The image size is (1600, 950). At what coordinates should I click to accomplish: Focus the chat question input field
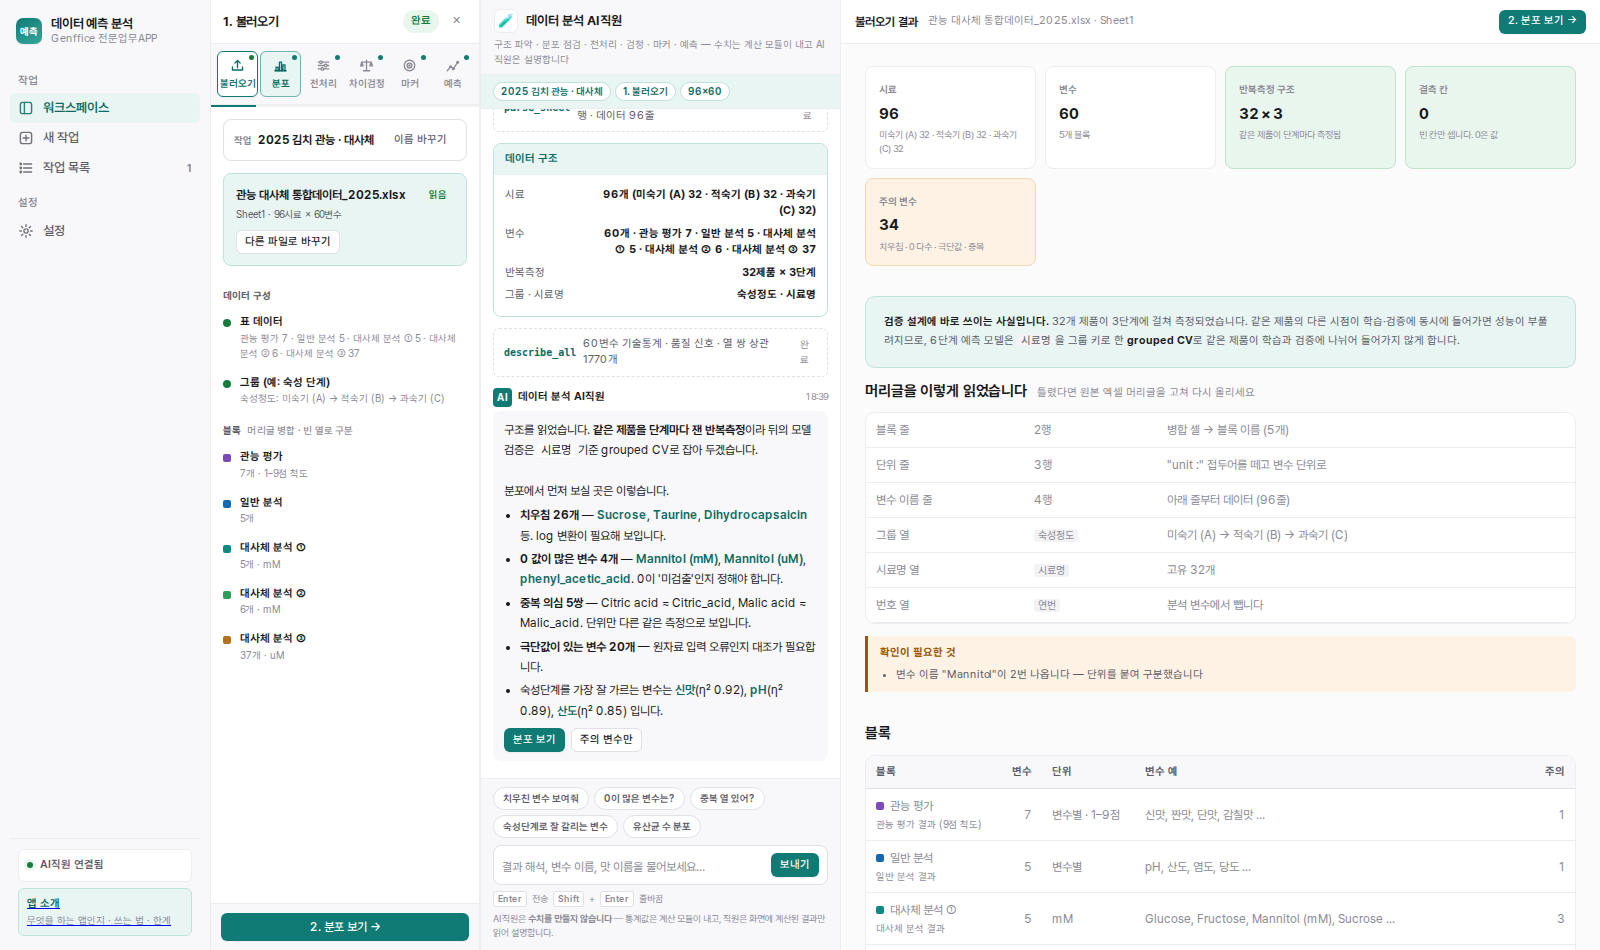pos(630,866)
